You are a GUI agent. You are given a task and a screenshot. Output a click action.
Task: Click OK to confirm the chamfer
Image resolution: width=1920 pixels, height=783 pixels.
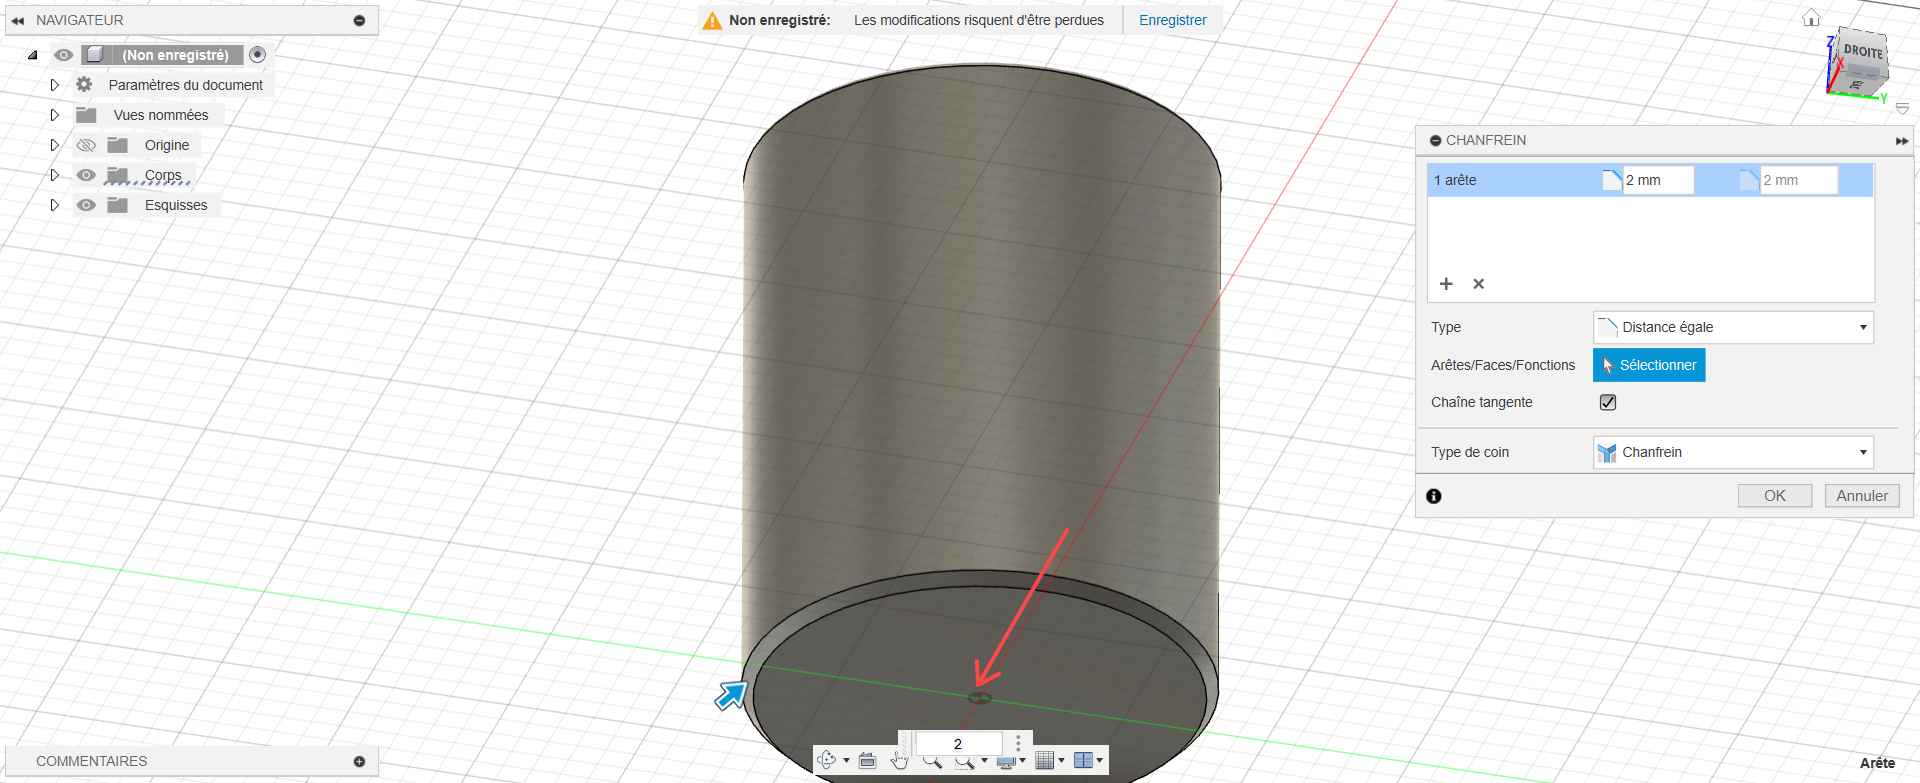click(1774, 496)
